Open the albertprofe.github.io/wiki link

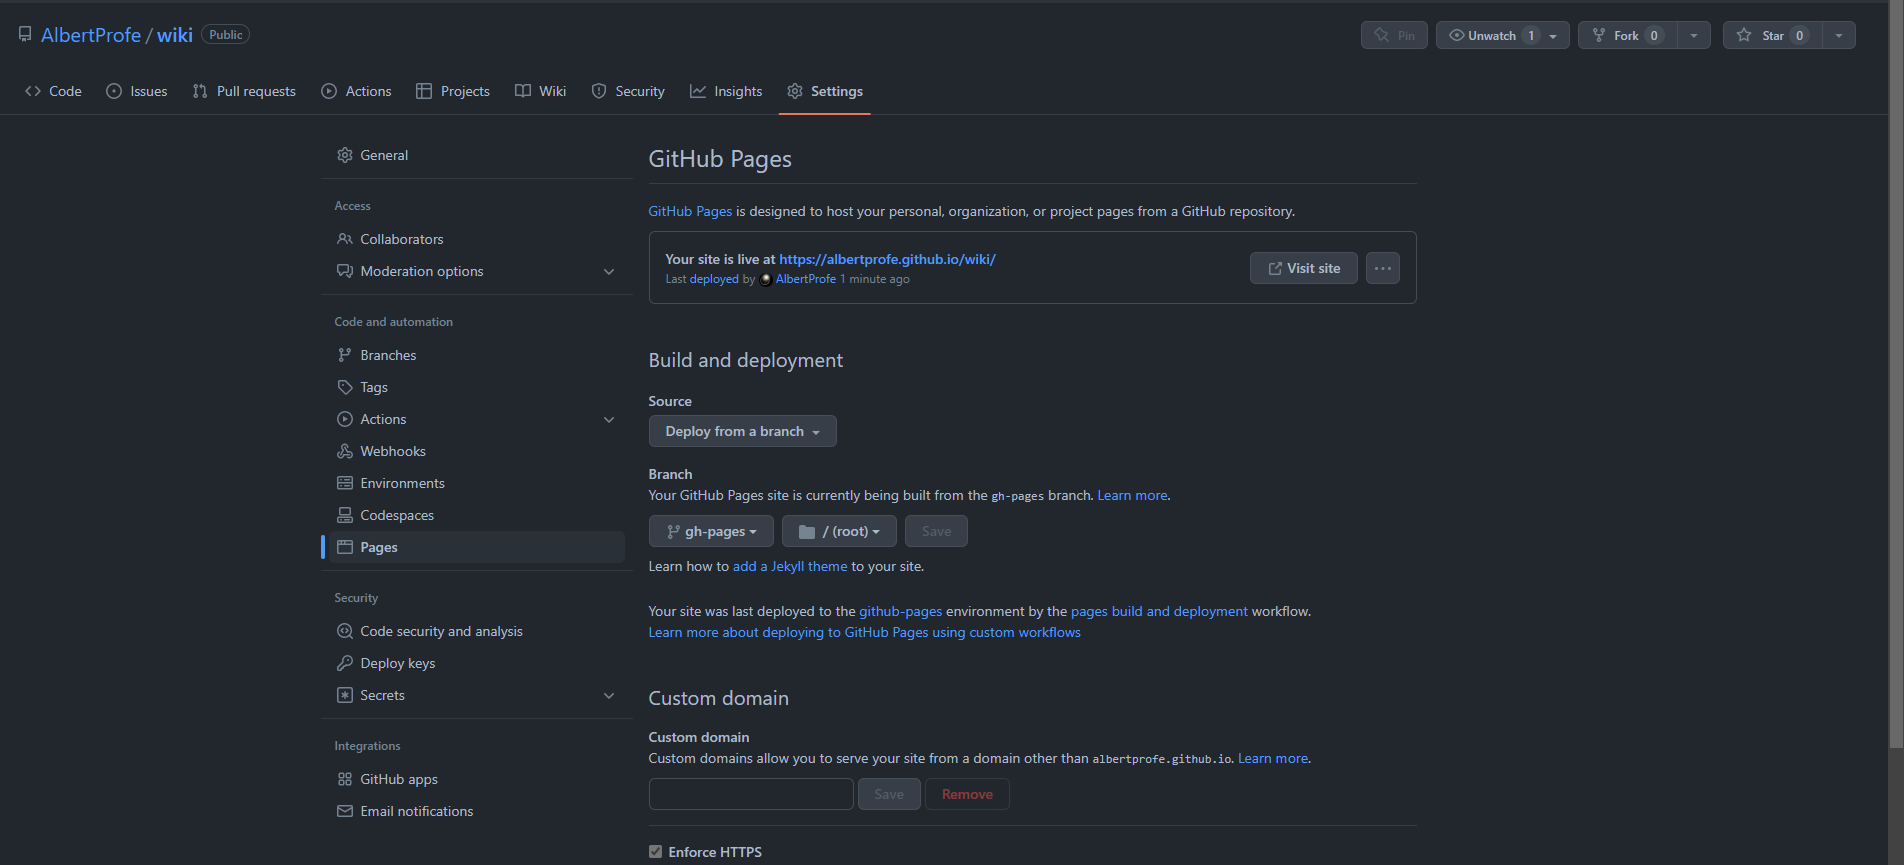point(887,259)
